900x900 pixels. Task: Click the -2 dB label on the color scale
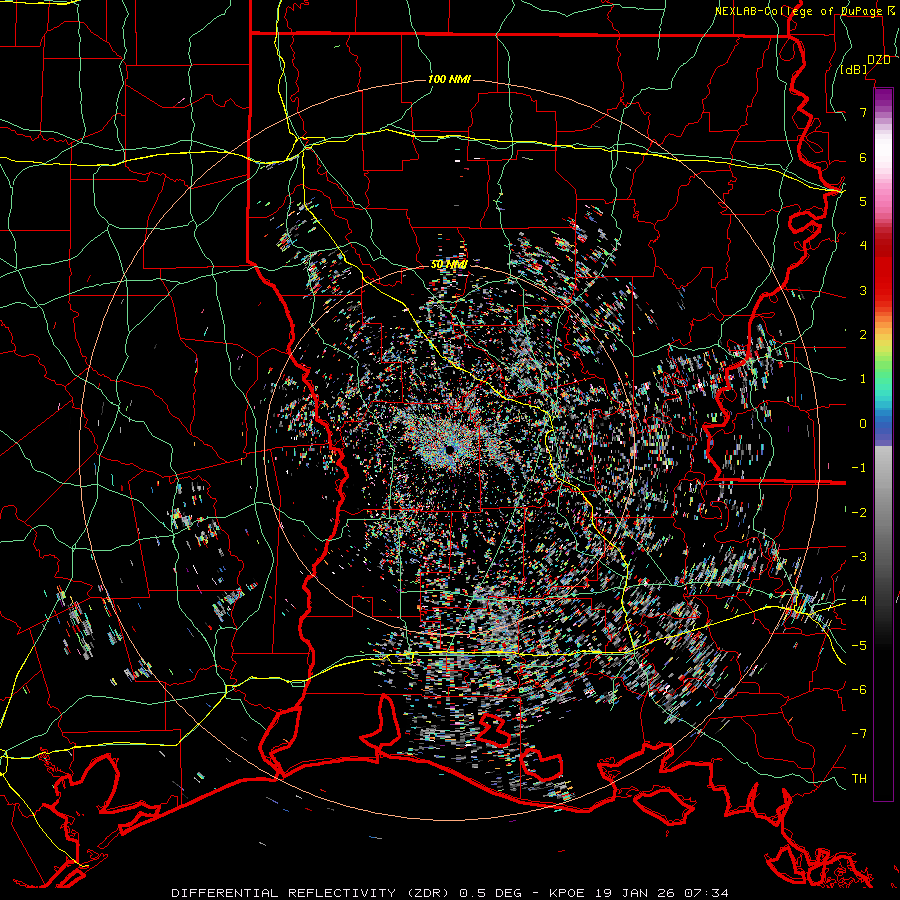click(859, 513)
